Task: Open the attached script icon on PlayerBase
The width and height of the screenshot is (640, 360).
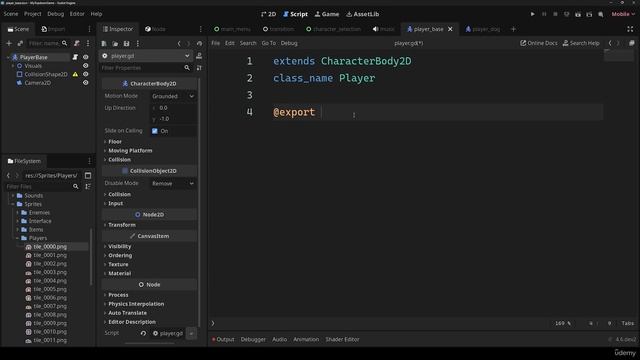Action: click(75, 57)
